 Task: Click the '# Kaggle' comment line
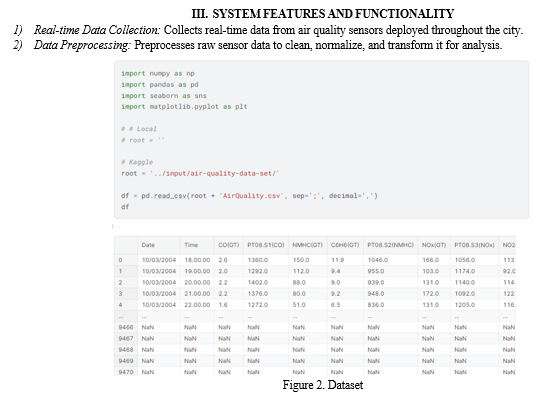coord(137,162)
